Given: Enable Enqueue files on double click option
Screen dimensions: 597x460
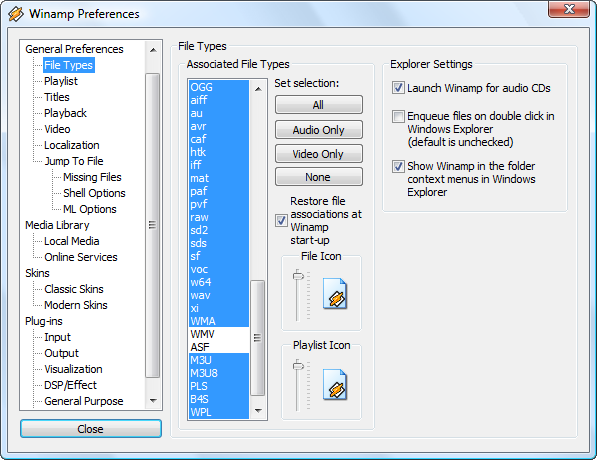Looking at the screenshot, I should point(398,116).
